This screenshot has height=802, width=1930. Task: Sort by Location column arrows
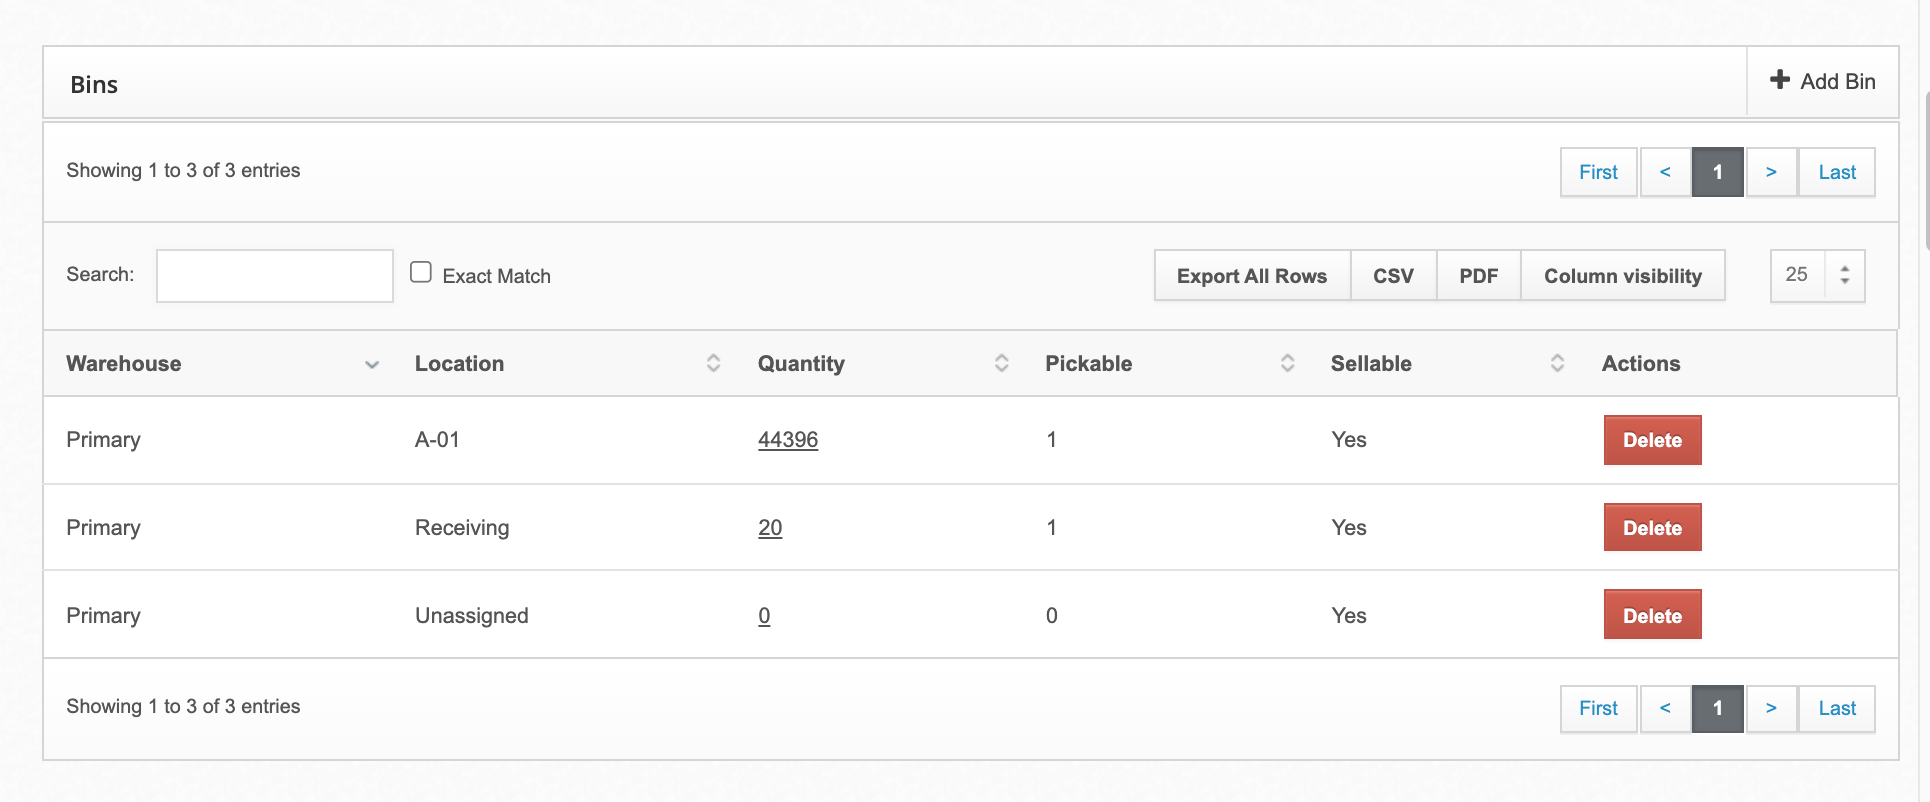(x=713, y=363)
